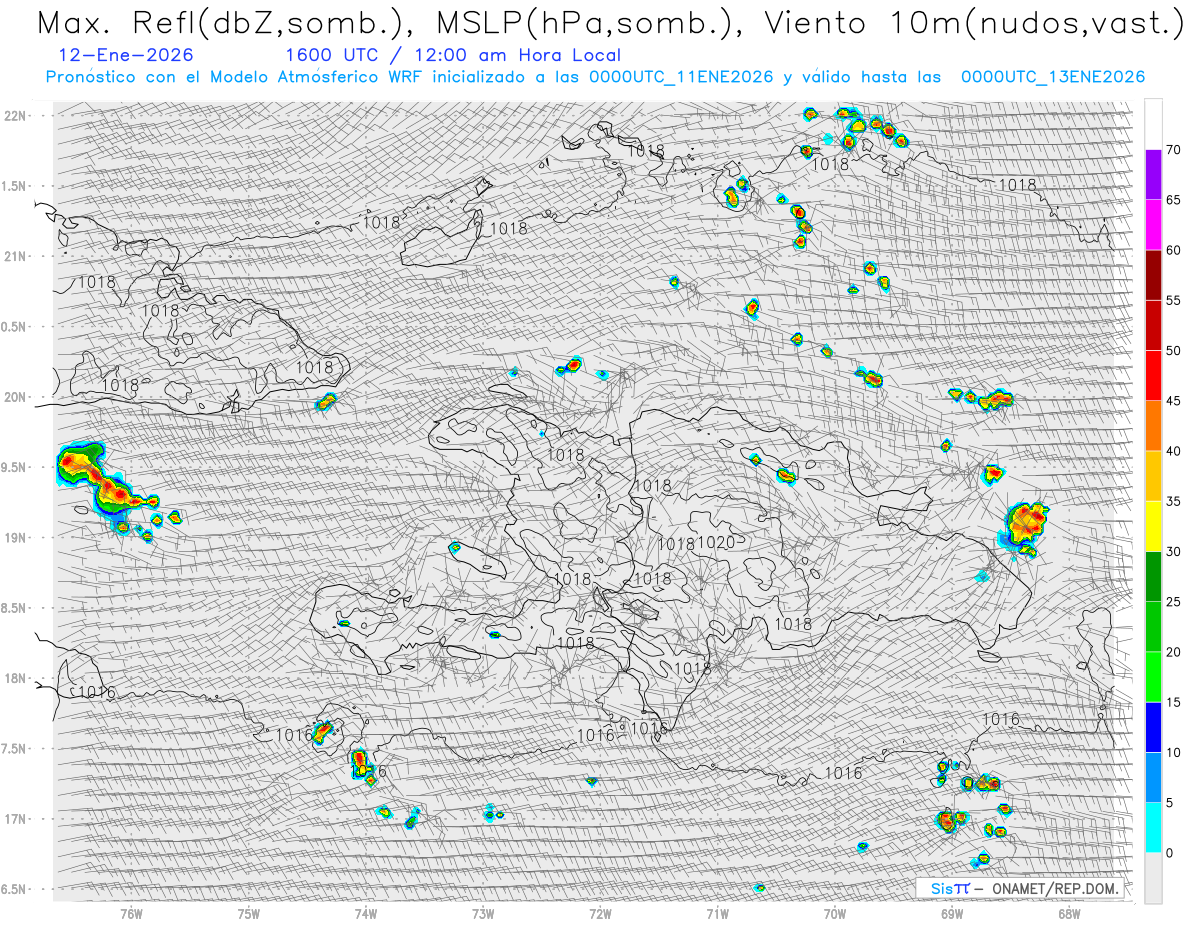Click the '68W' longitude axis label

click(x=1069, y=914)
